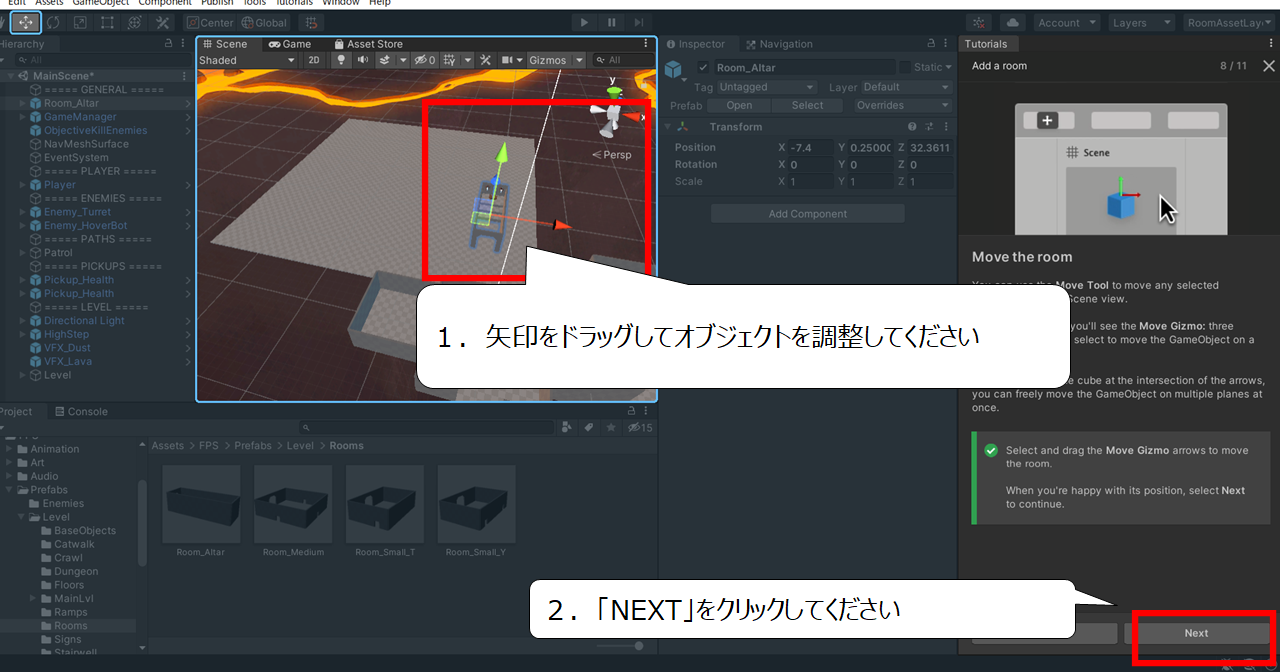Open the RoomAssetLayout layout dropdown
This screenshot has width=1280, height=672.
pos(1231,22)
